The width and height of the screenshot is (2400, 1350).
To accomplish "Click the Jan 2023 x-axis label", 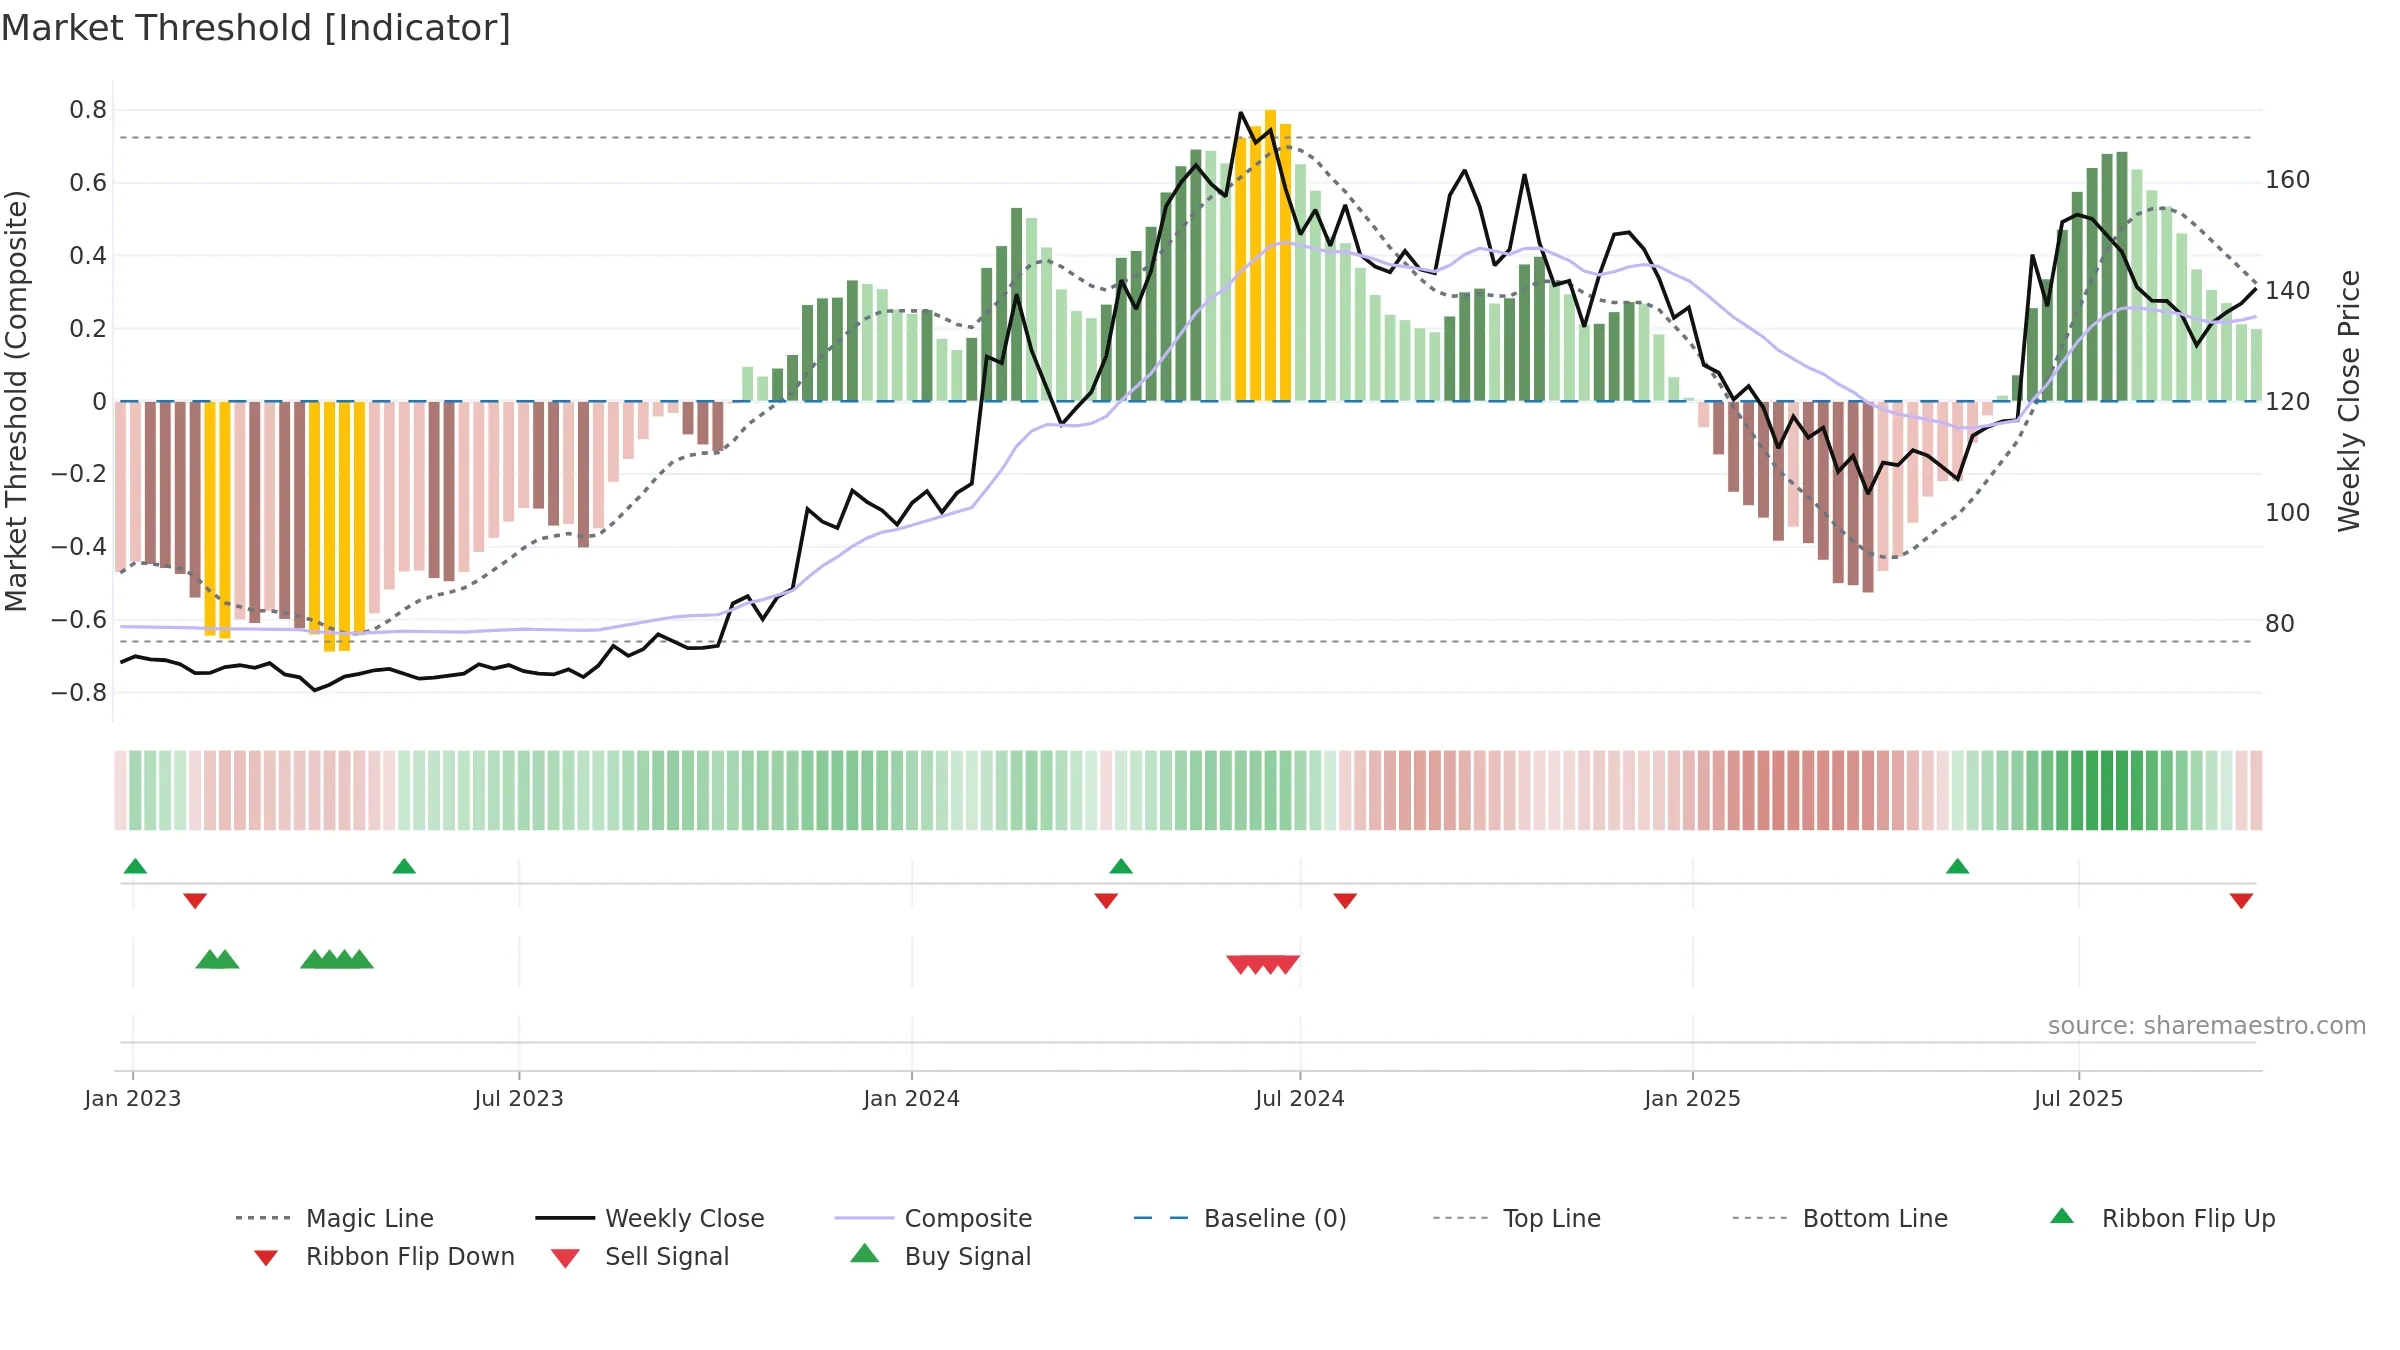I will point(133,1099).
